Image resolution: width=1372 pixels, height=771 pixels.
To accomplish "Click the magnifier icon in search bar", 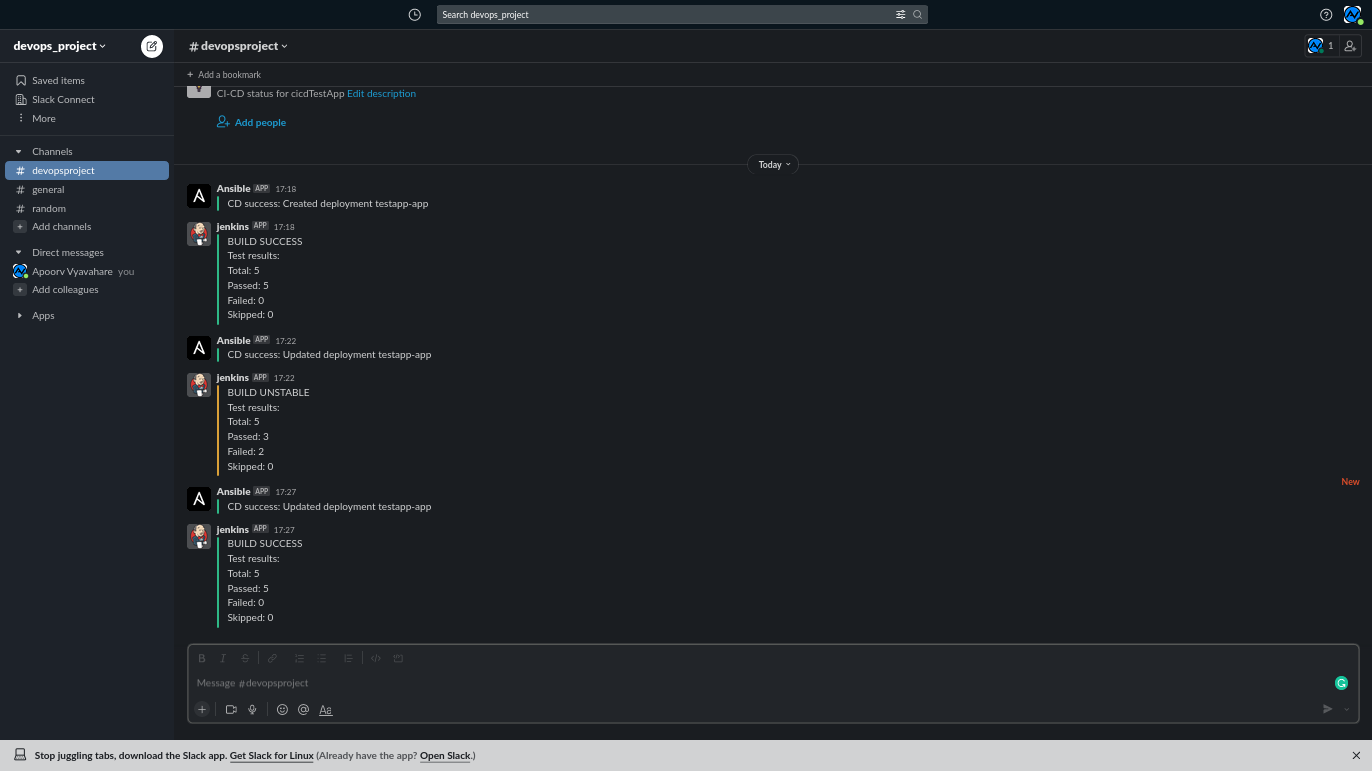I will pos(918,14).
